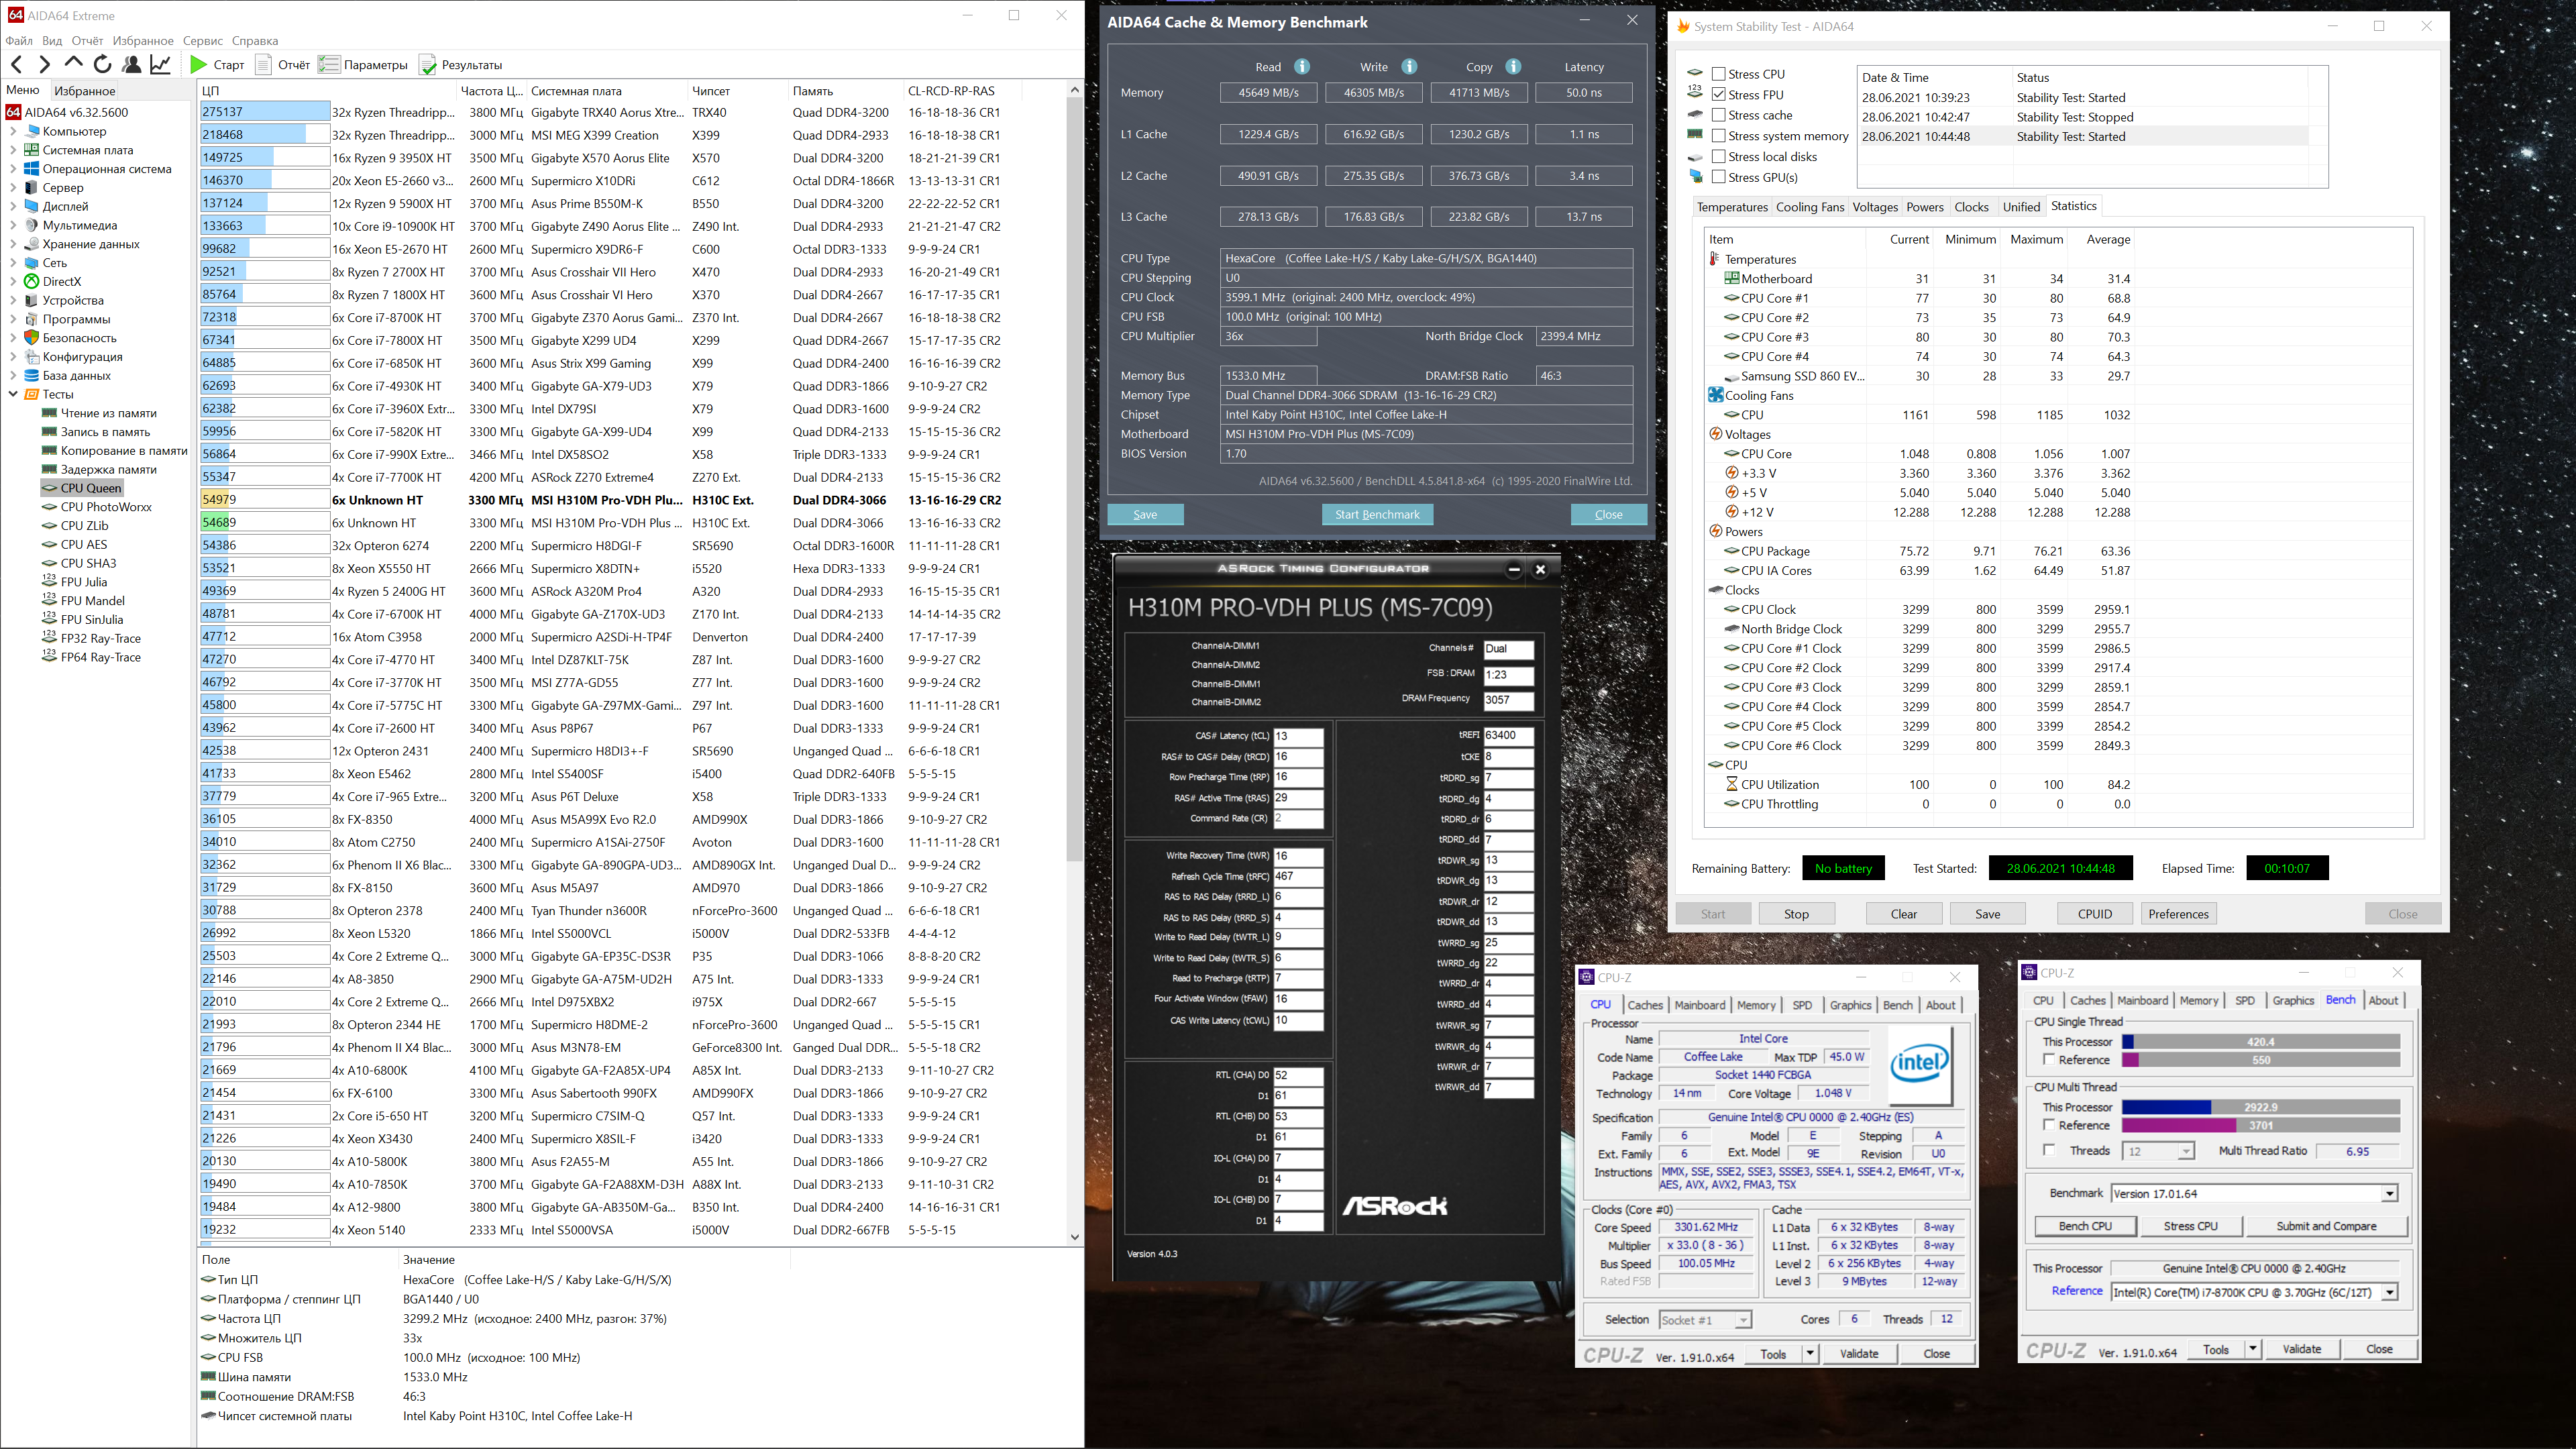
Task: Click the green Старт play icon
Action: (x=199, y=65)
